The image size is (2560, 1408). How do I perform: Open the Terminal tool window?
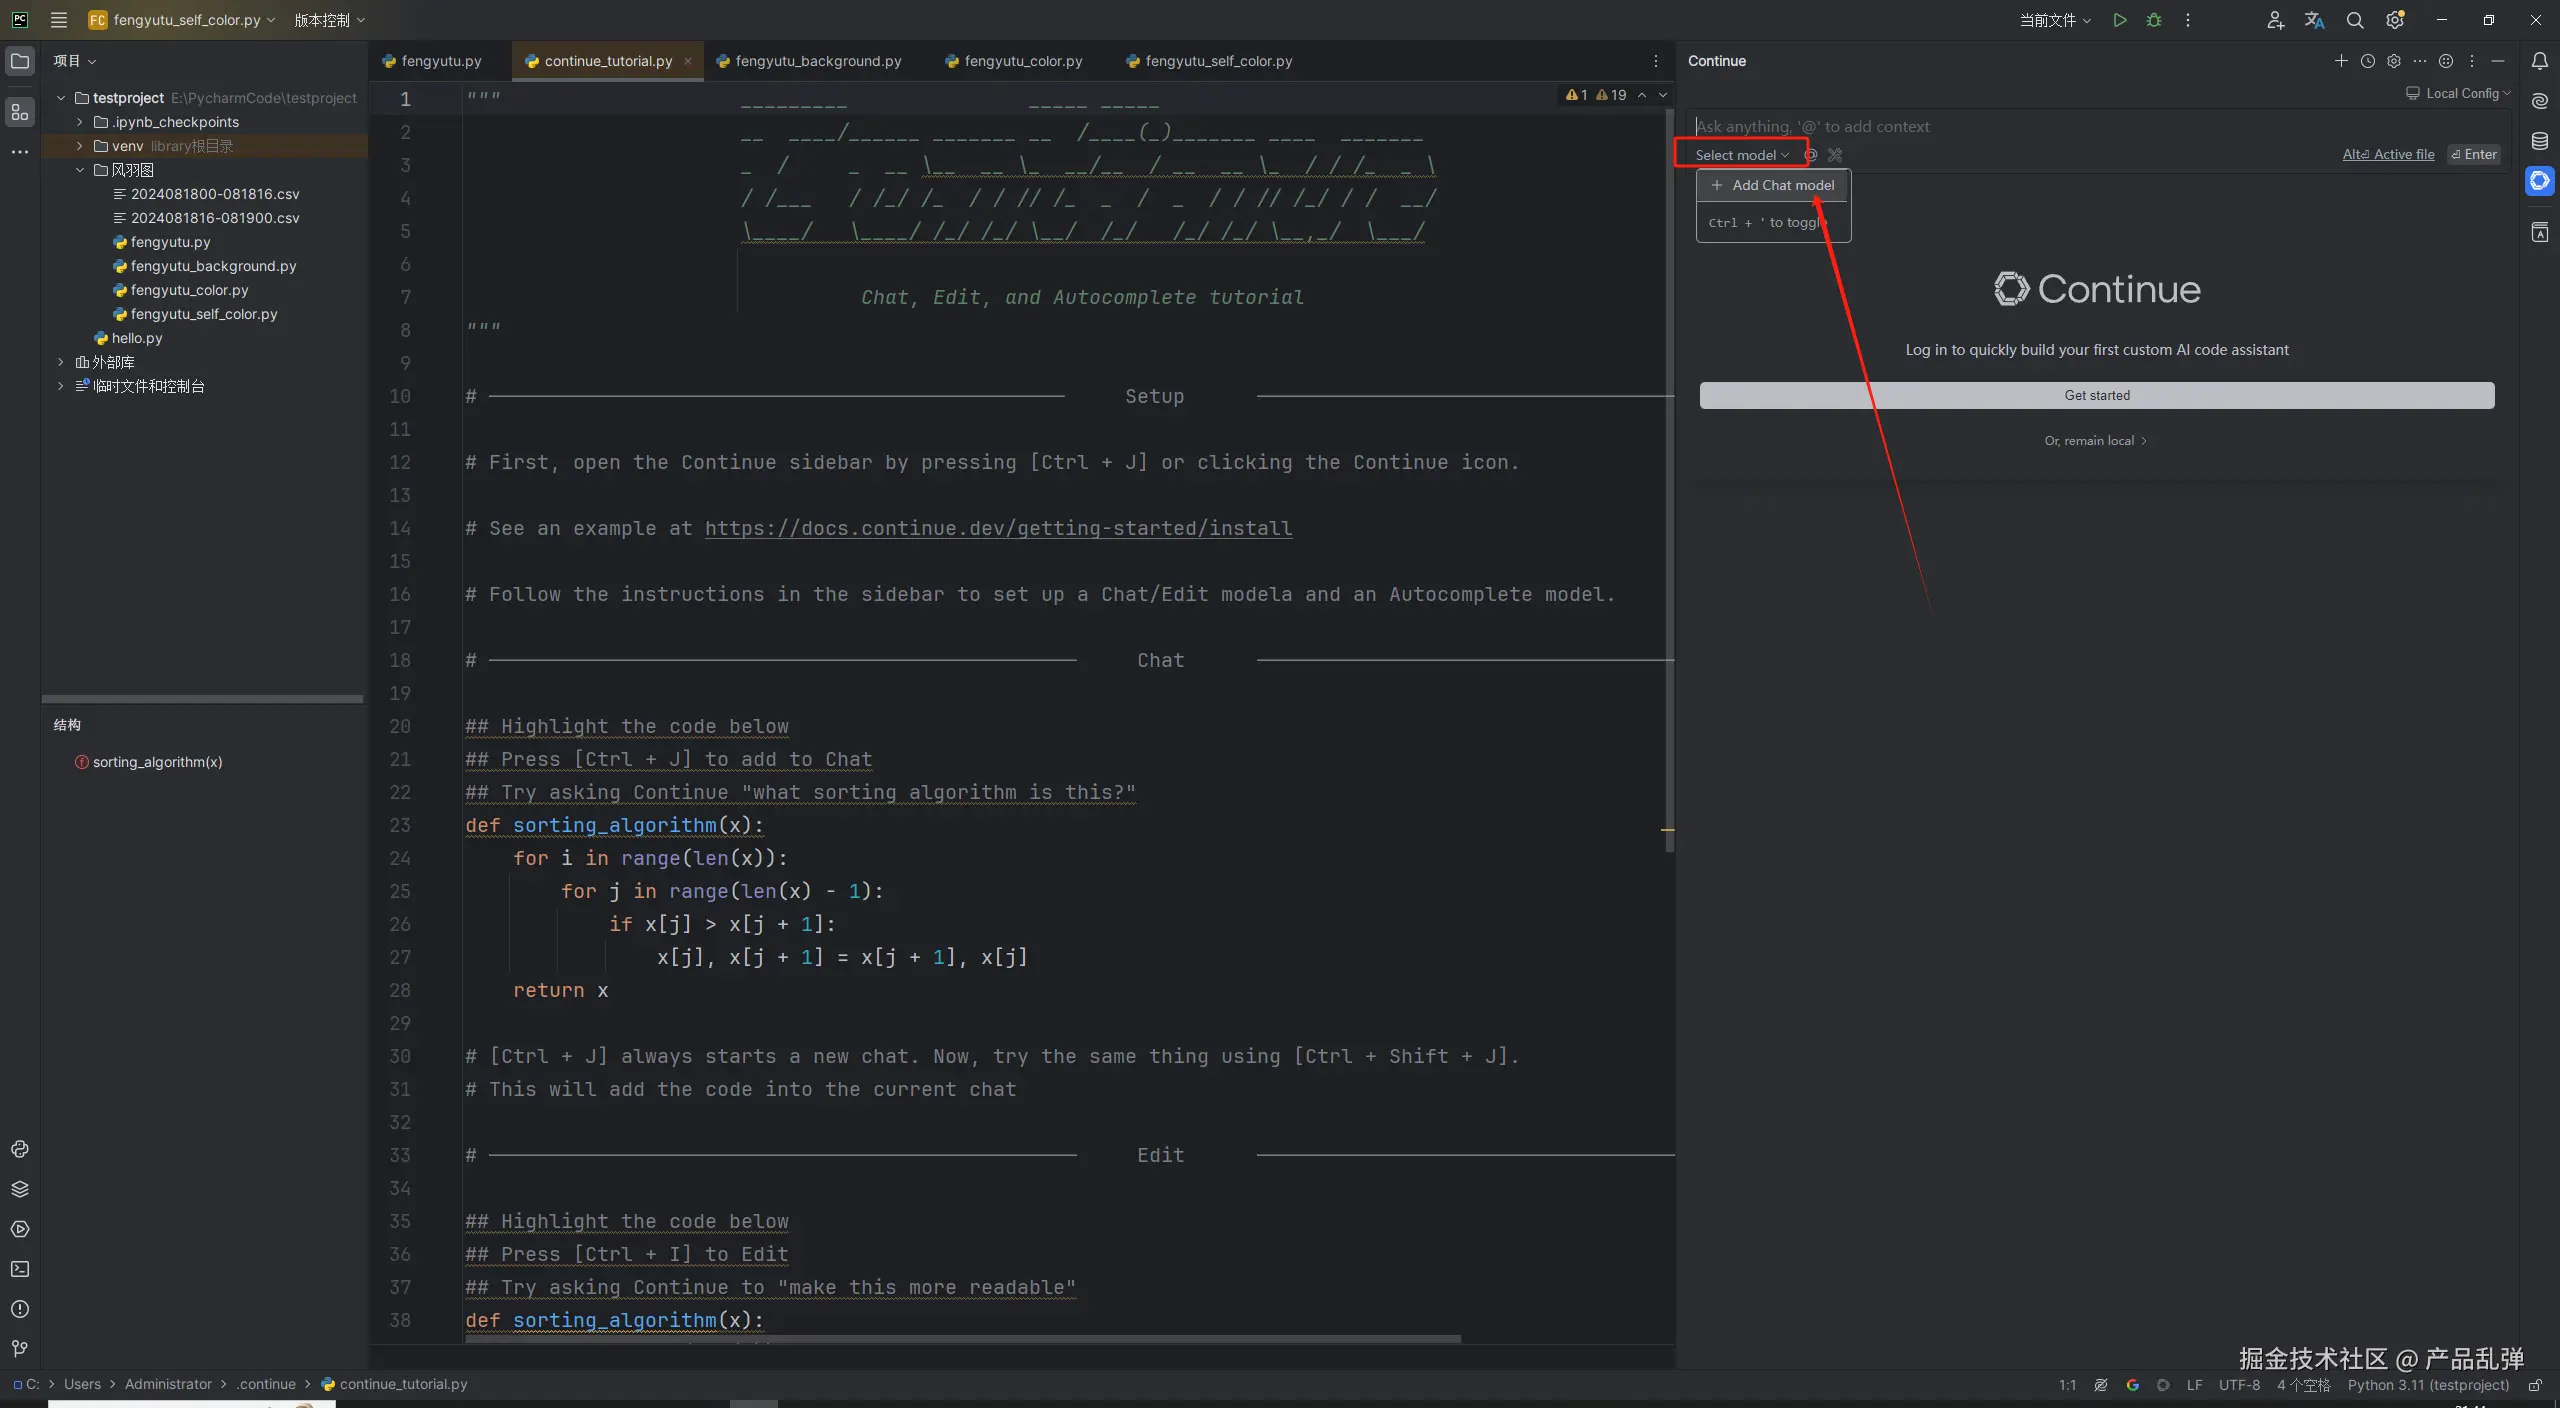[x=19, y=1269]
